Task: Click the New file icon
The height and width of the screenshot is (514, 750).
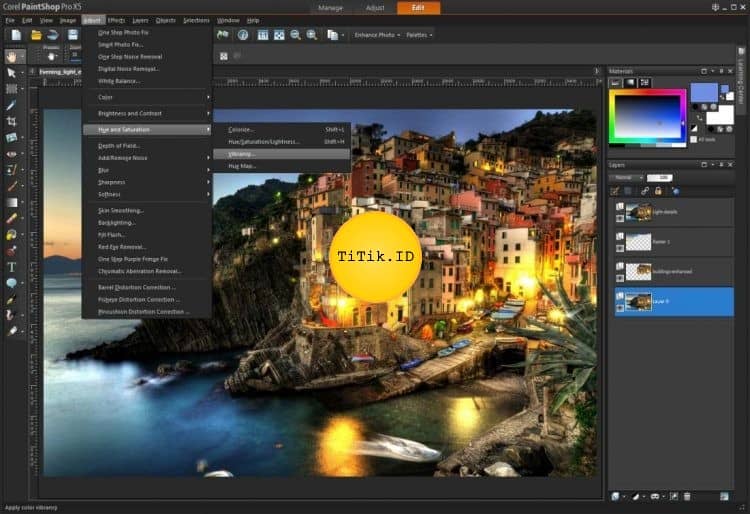Action: [14, 35]
